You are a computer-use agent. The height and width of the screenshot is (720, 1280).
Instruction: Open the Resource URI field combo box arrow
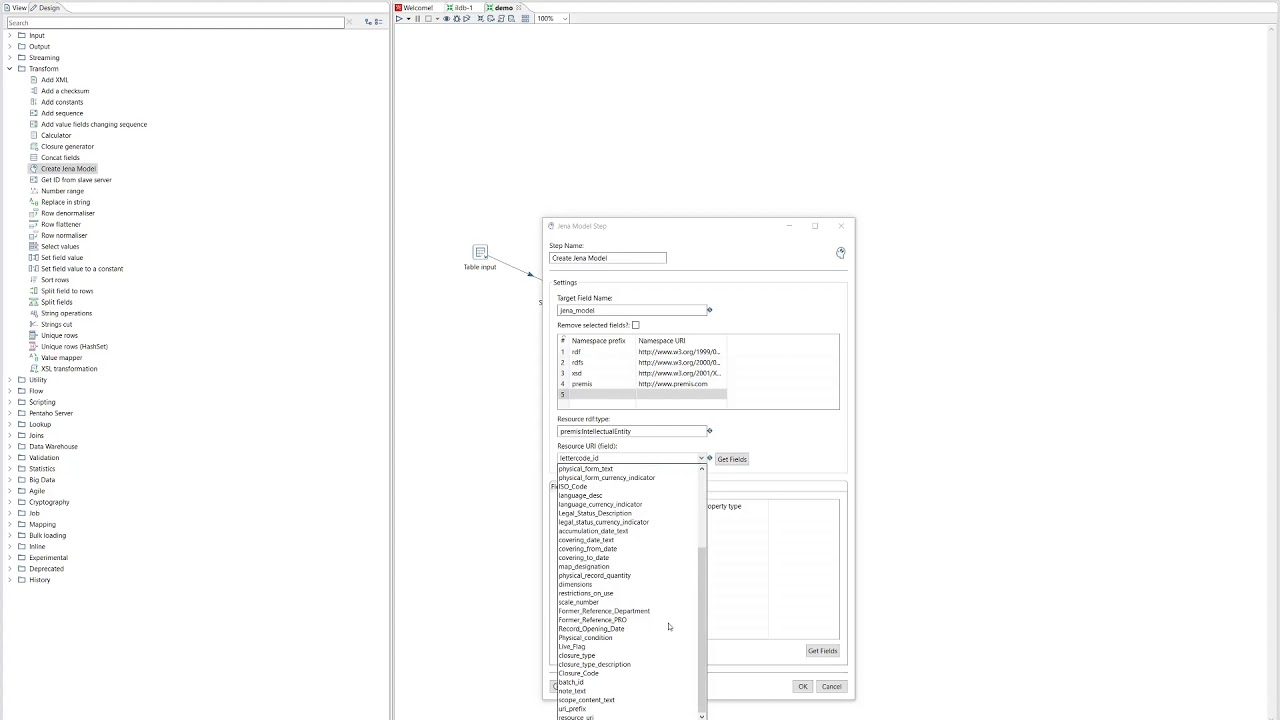tap(701, 458)
